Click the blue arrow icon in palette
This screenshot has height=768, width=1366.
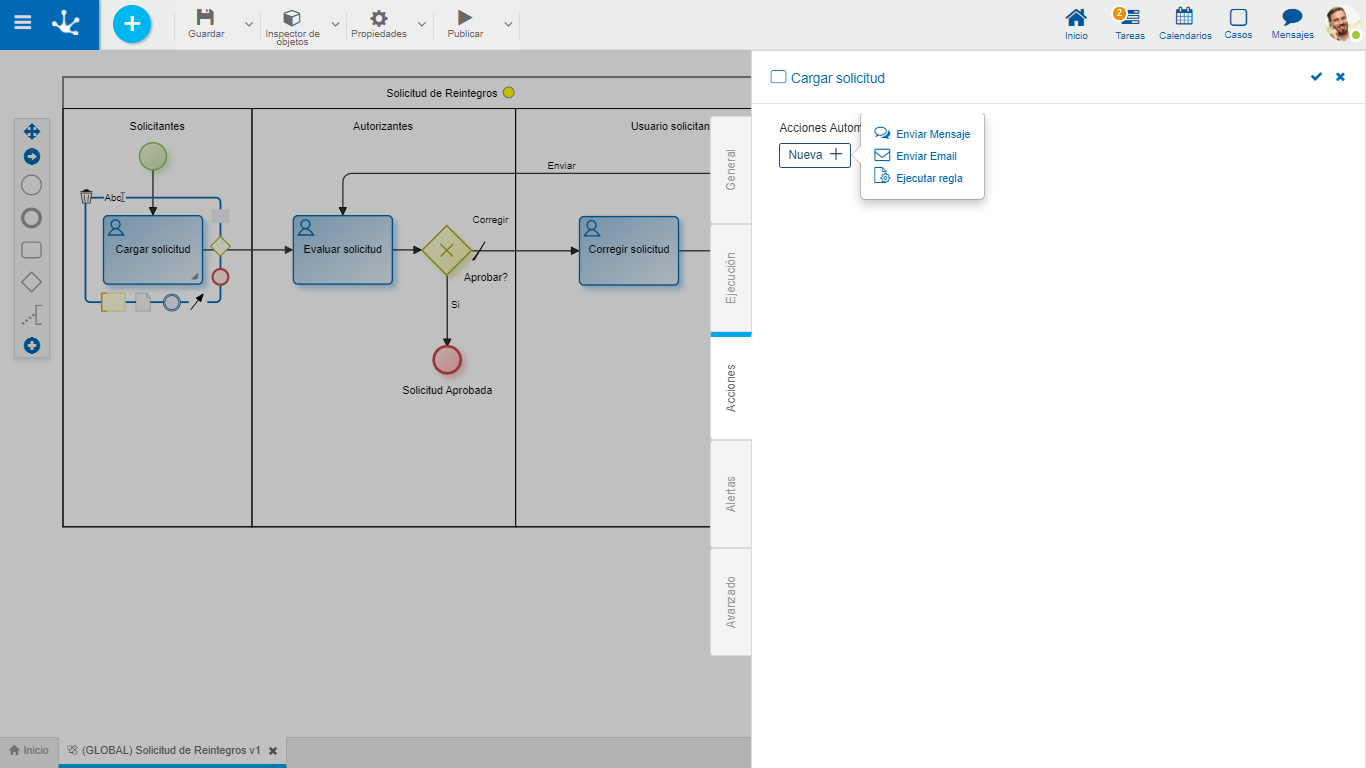[x=32, y=156]
